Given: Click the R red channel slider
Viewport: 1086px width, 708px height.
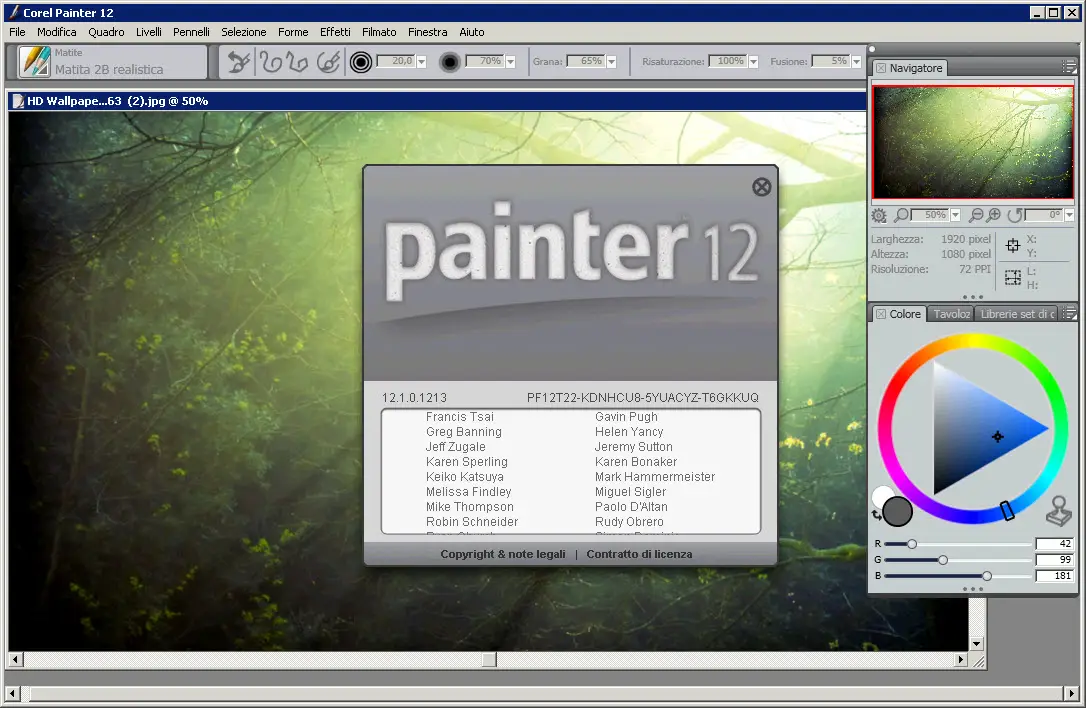Looking at the screenshot, I should pyautogui.click(x=958, y=544).
